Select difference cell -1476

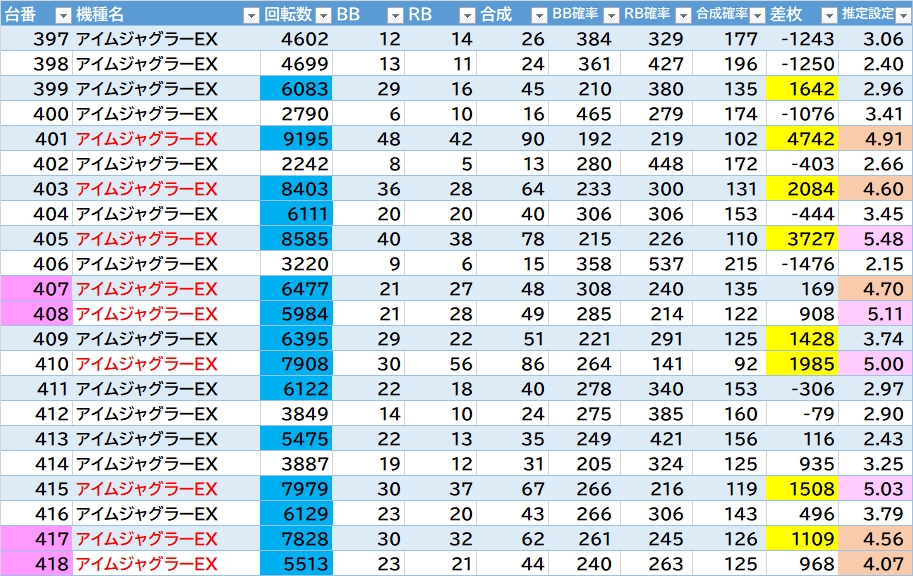802,263
